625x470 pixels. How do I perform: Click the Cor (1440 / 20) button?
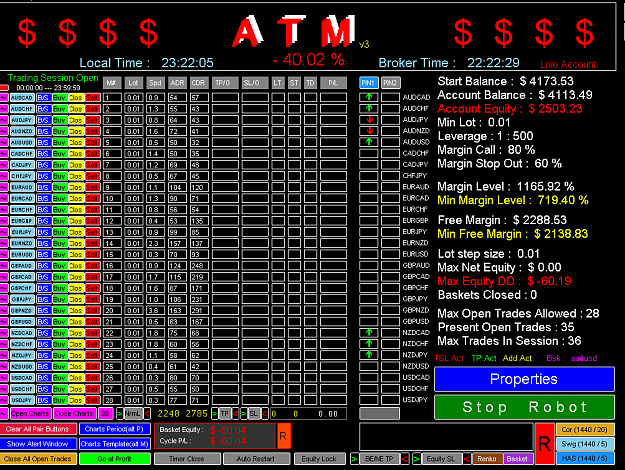[585, 430]
